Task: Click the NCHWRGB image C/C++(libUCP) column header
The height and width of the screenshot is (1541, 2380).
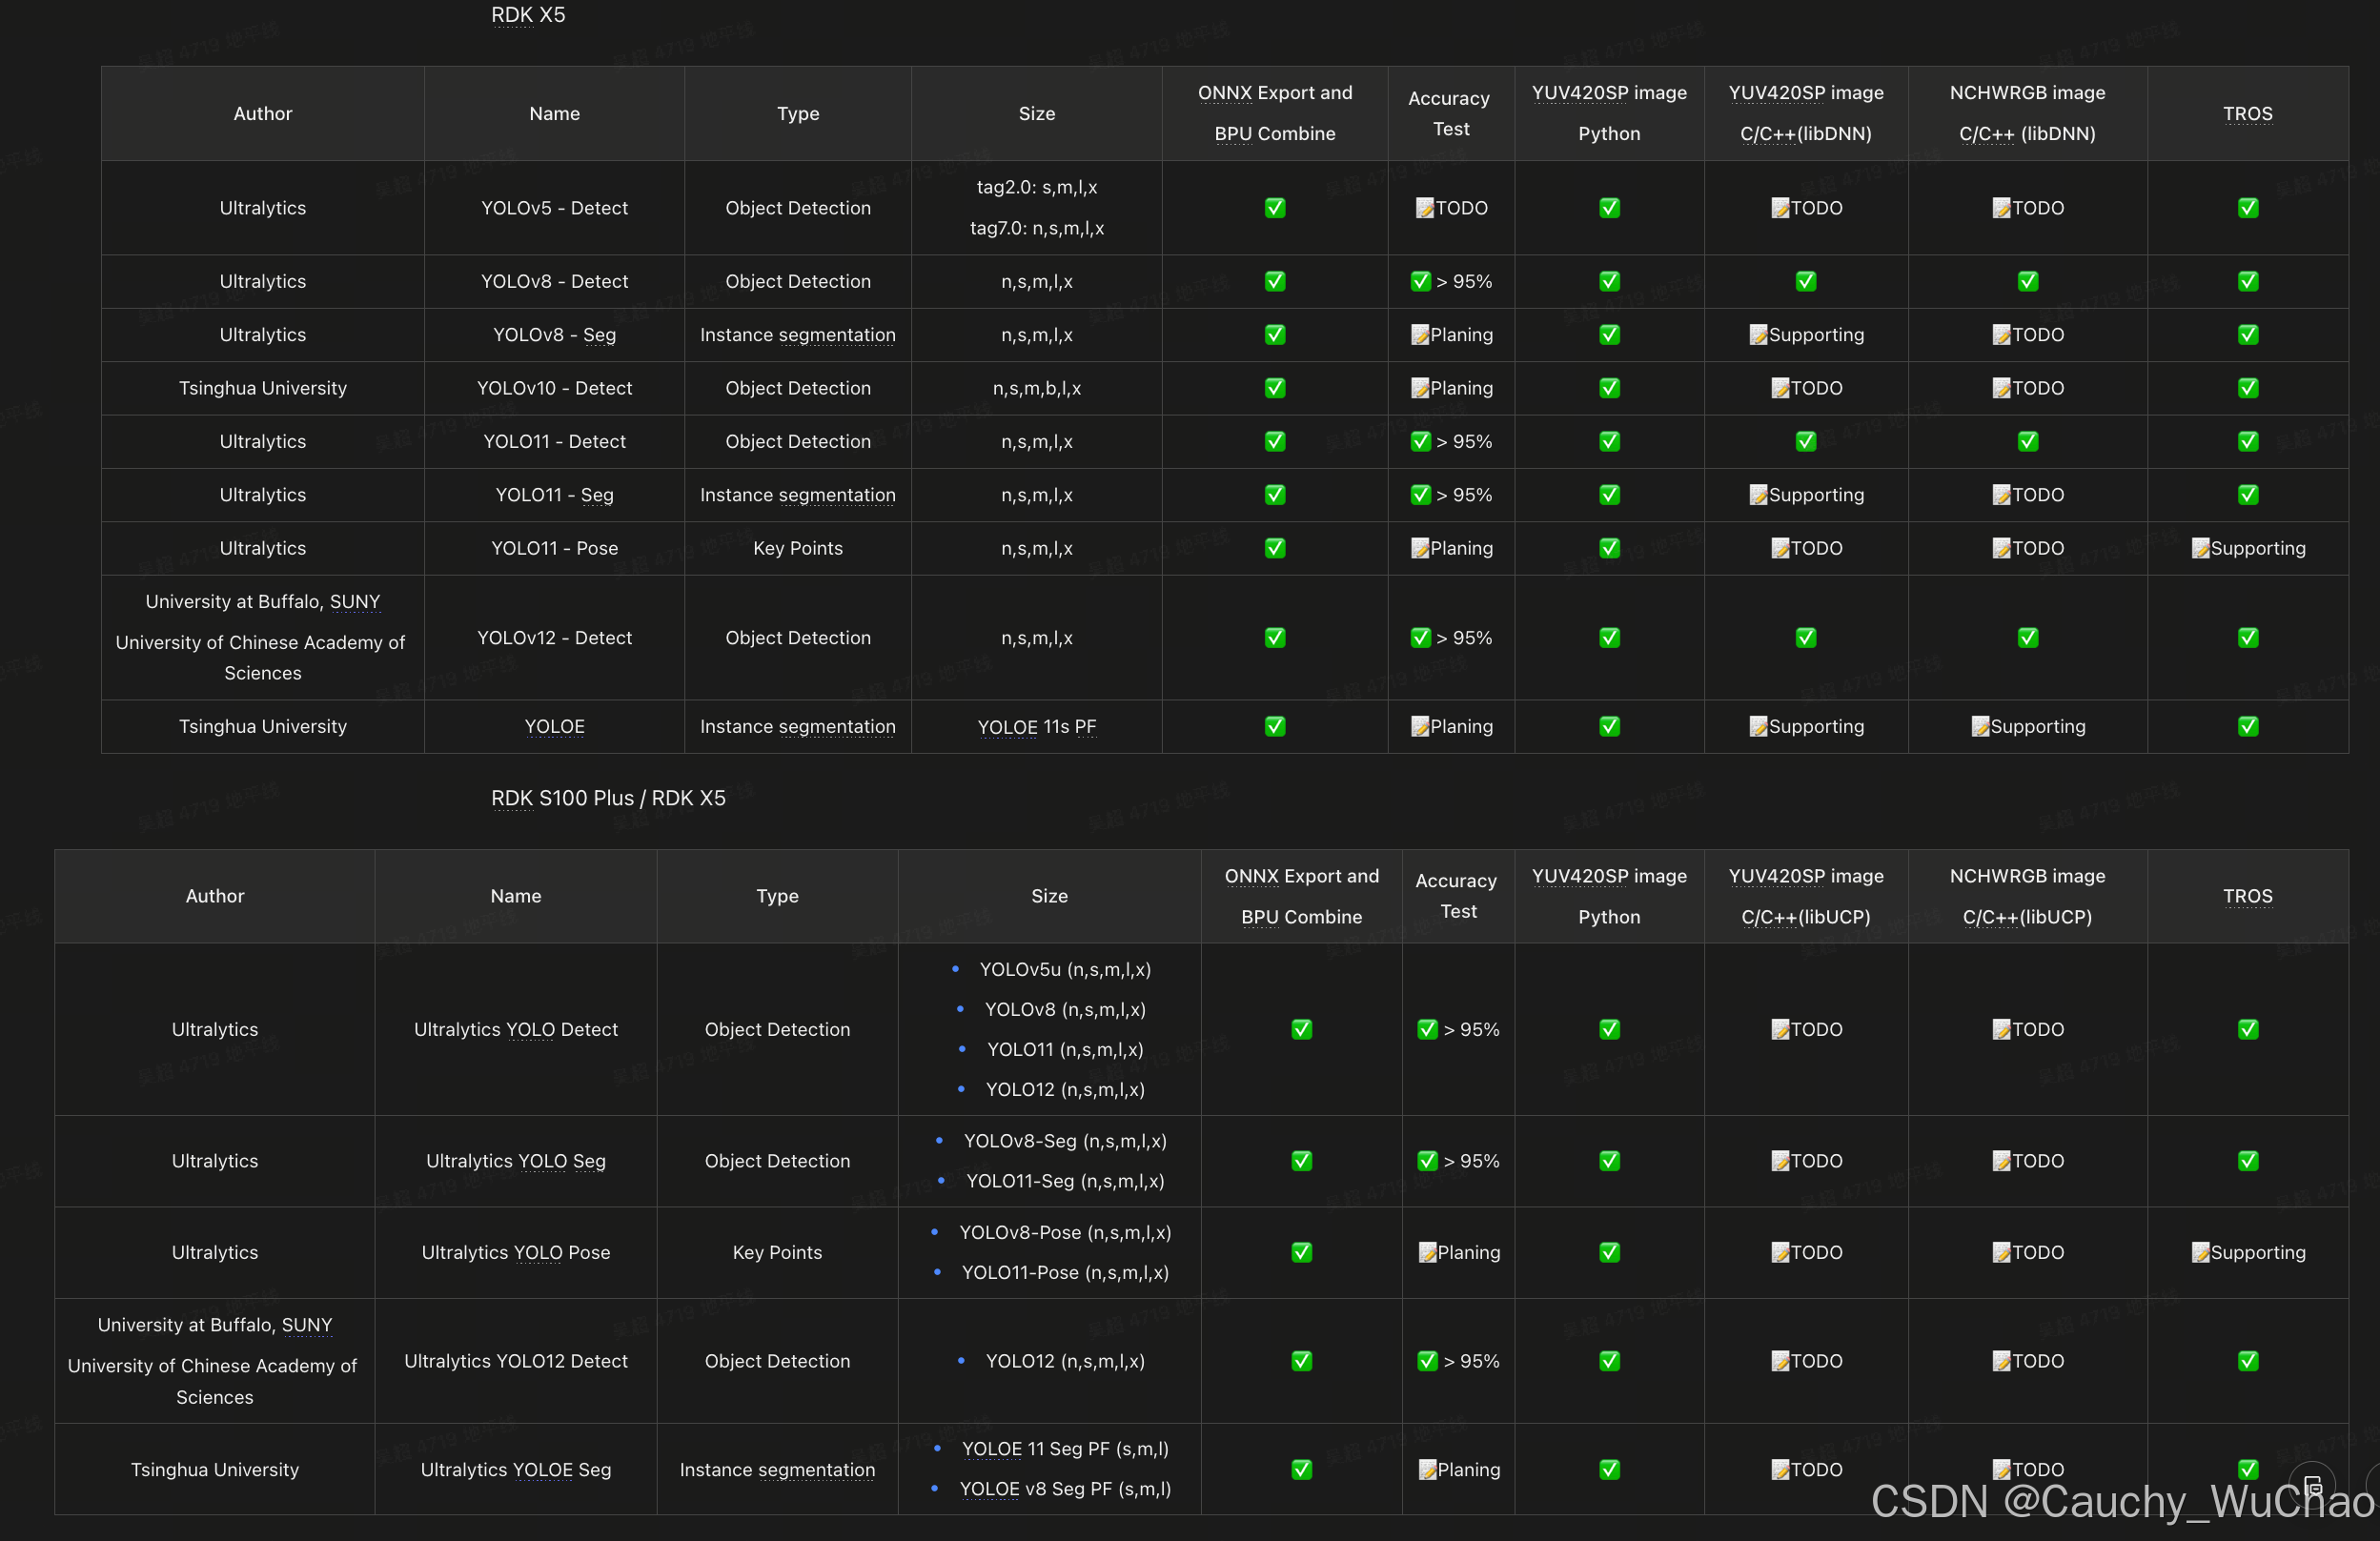Action: pyautogui.click(x=2027, y=896)
